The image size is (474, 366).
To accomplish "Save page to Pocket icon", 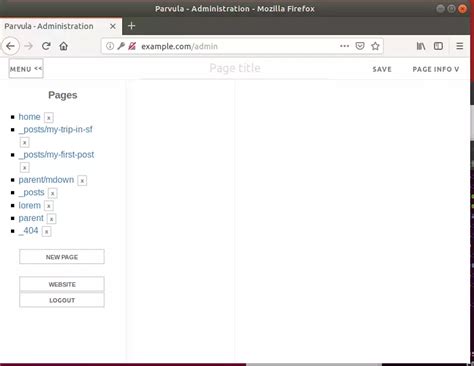I will click(360, 46).
